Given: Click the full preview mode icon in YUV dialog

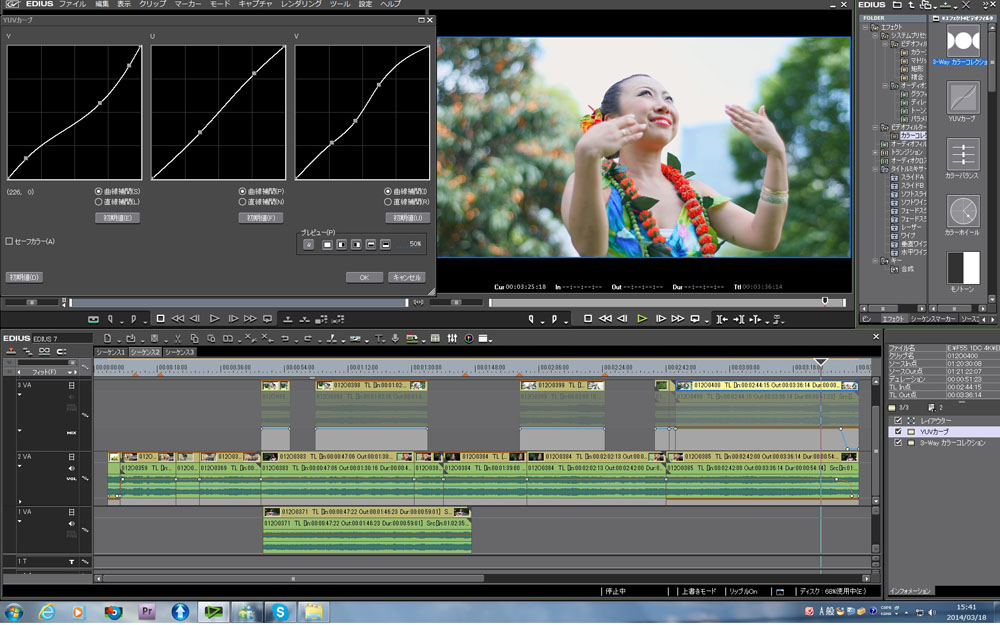Looking at the screenshot, I should click(x=327, y=244).
